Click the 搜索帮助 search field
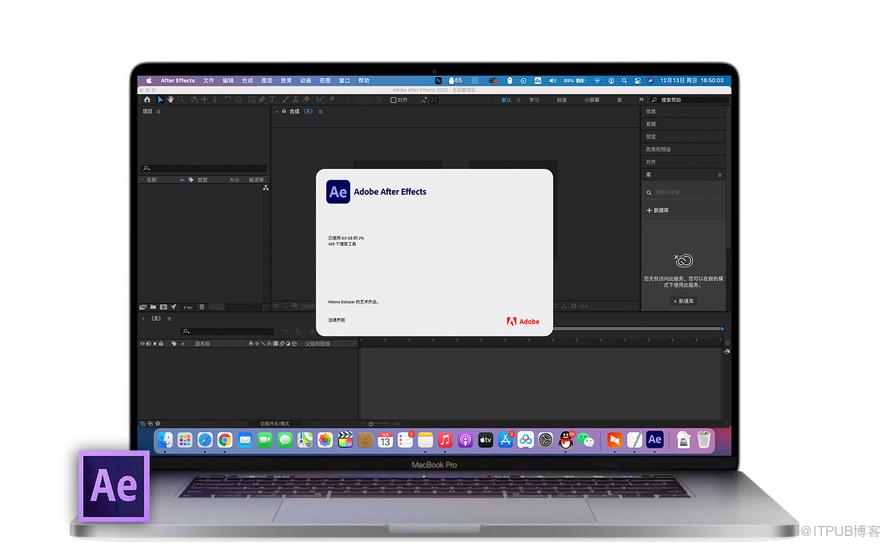890x546 pixels. coord(690,100)
